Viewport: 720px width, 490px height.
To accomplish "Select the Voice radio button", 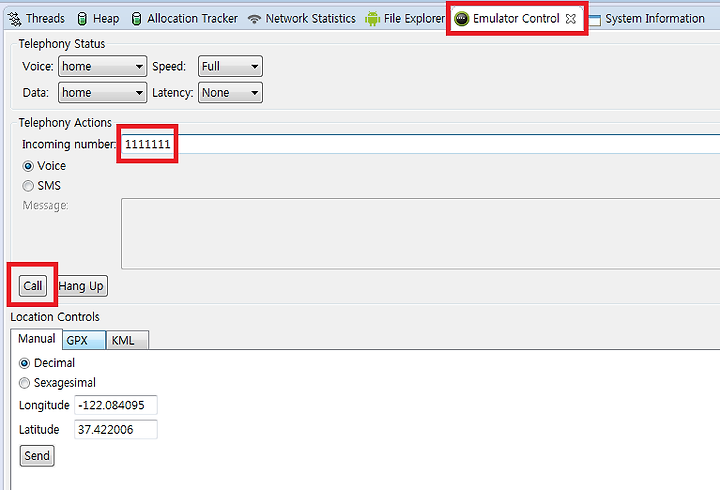I will 28,166.
